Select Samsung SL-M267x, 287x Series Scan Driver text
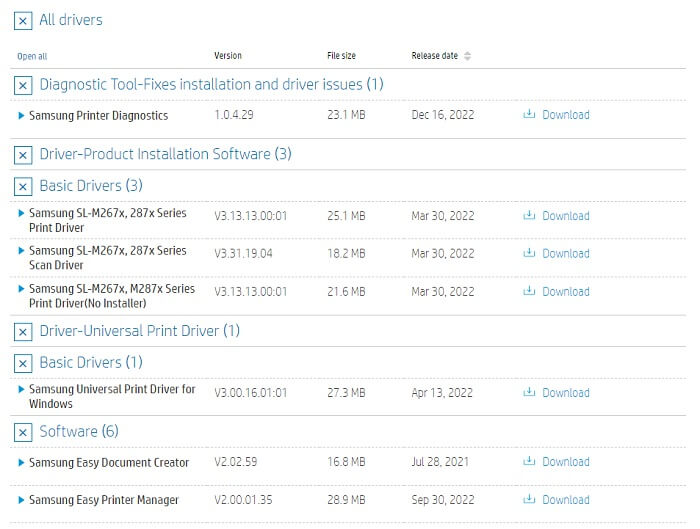 pos(108,258)
